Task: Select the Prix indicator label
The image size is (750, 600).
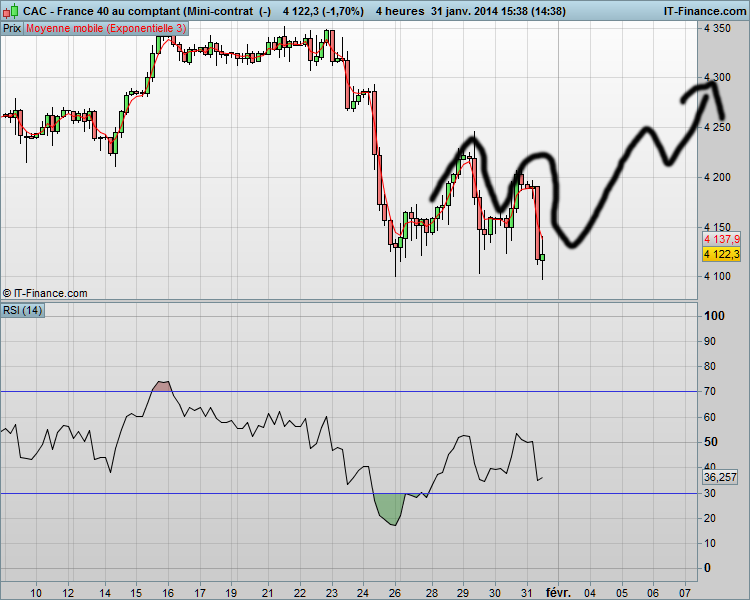Action: tap(12, 29)
